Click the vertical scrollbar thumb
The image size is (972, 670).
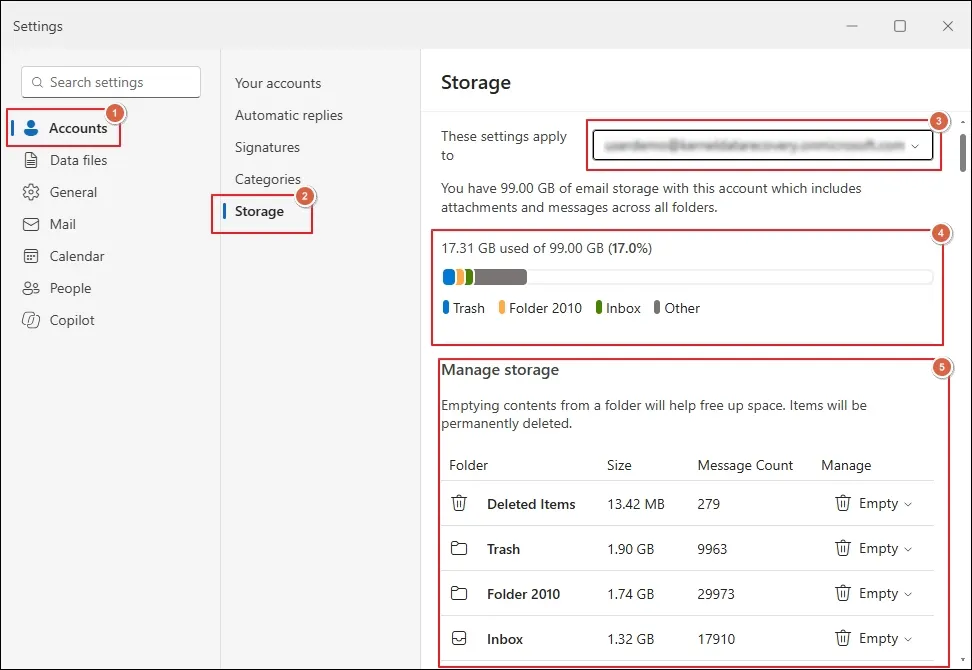coord(962,152)
